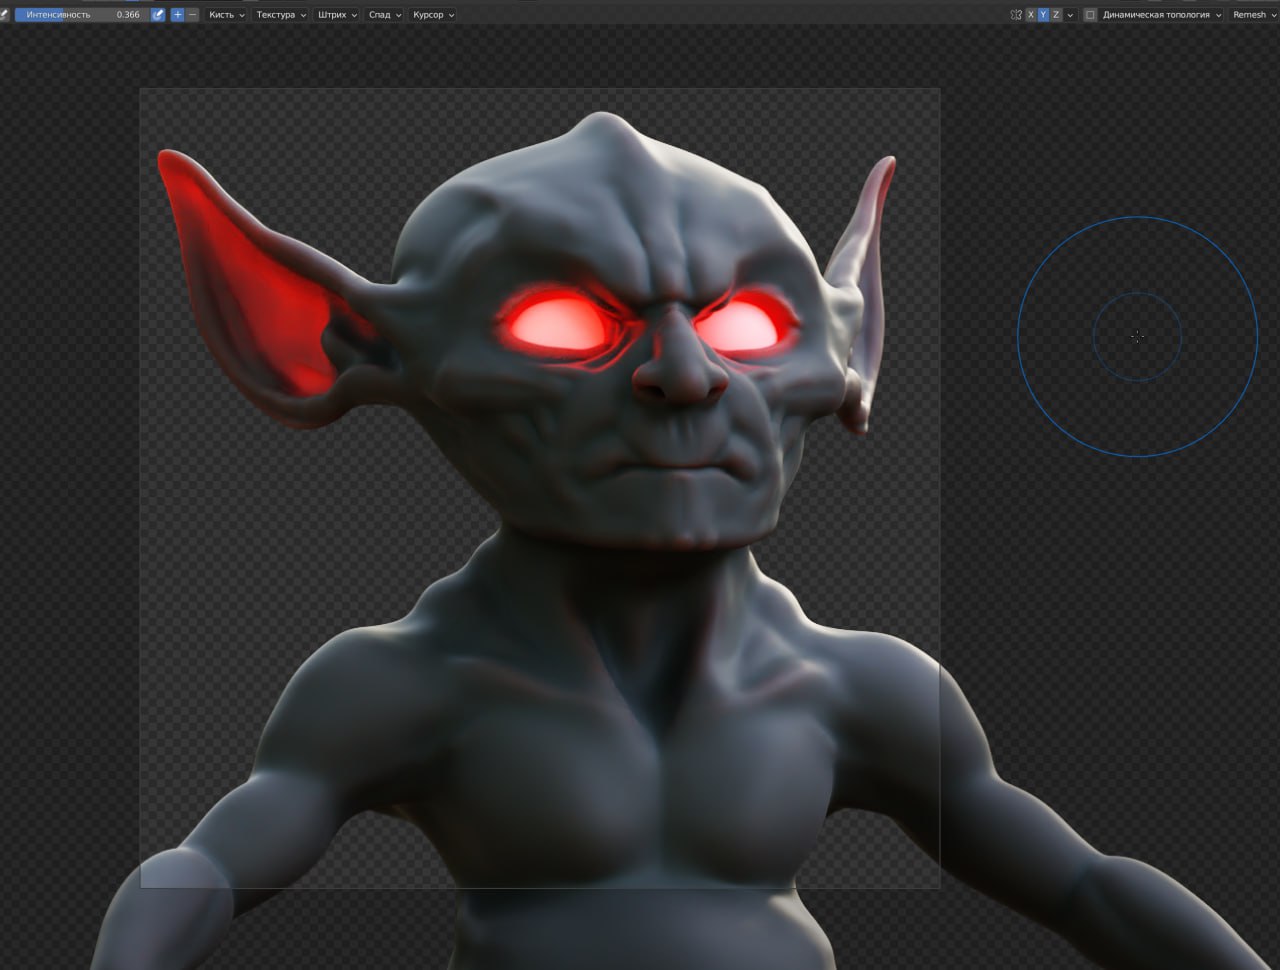Toggle X axis symmetry
Viewport: 1280px width, 970px height.
tap(1030, 15)
